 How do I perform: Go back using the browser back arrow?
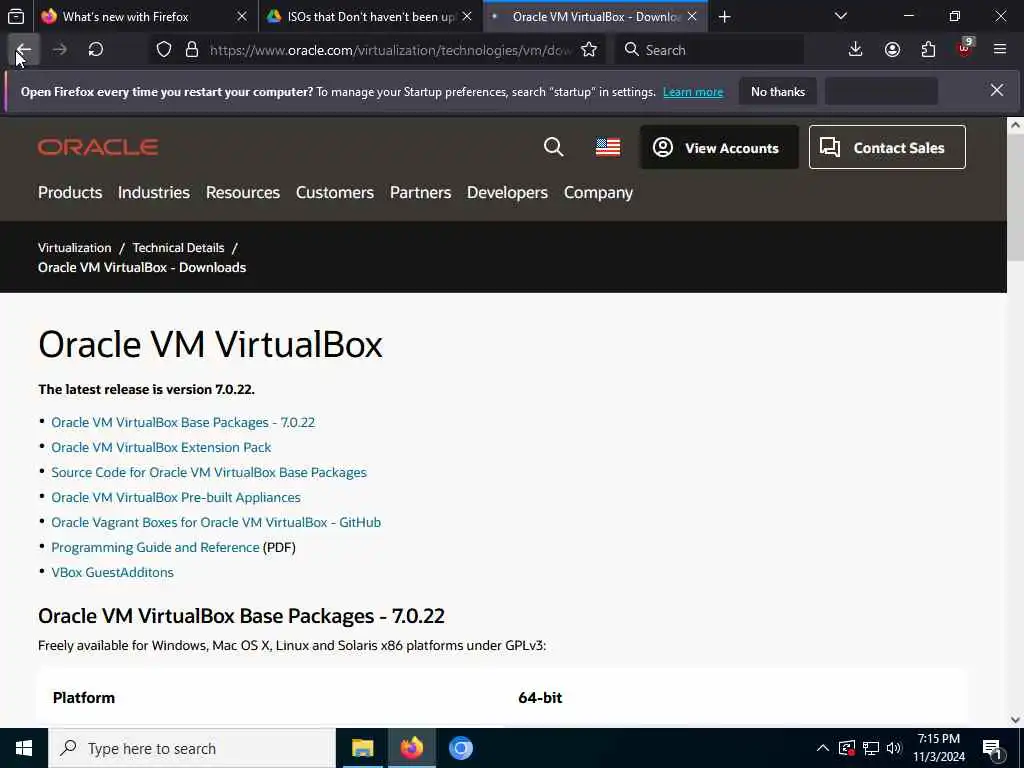coord(24,50)
